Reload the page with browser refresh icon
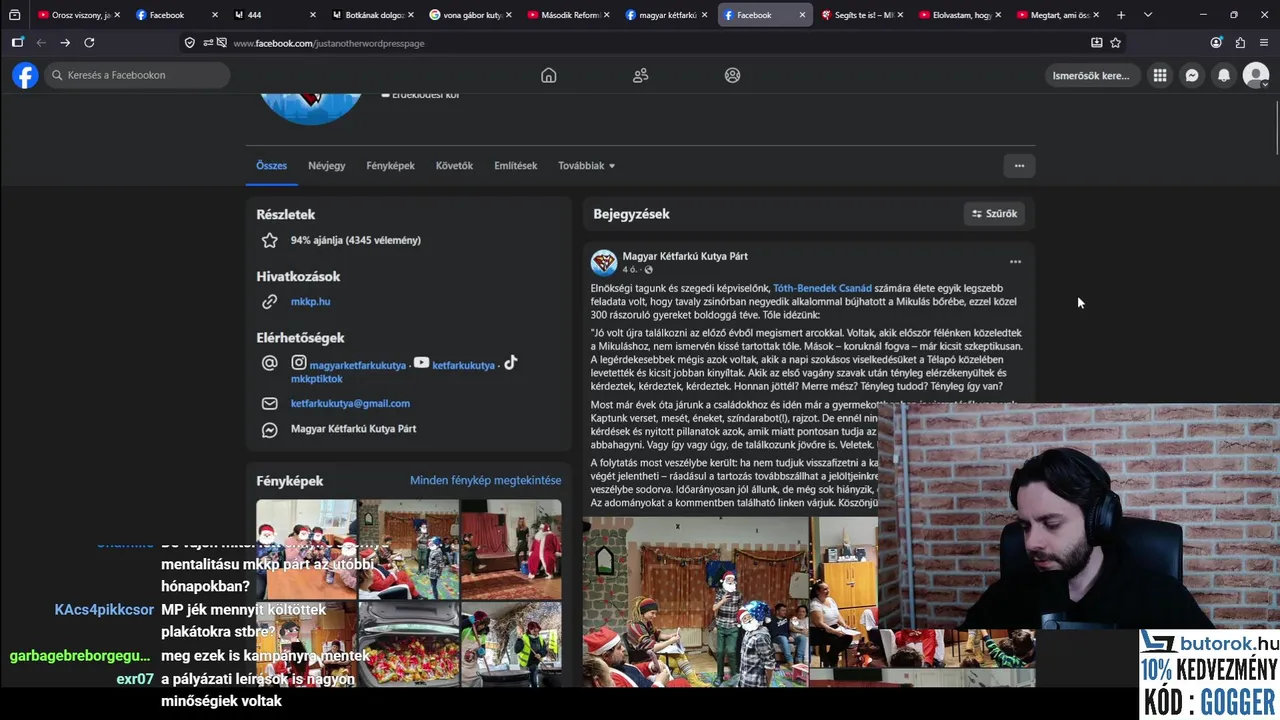 click(x=89, y=43)
